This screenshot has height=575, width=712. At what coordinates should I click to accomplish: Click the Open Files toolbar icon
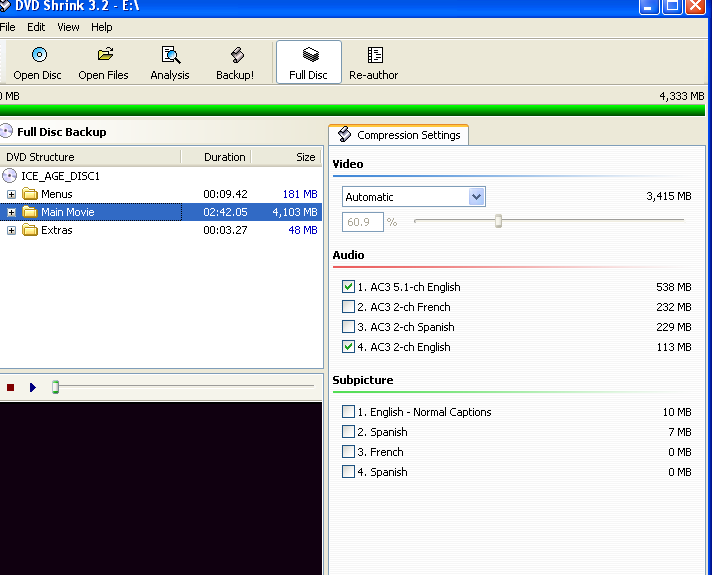(x=105, y=55)
